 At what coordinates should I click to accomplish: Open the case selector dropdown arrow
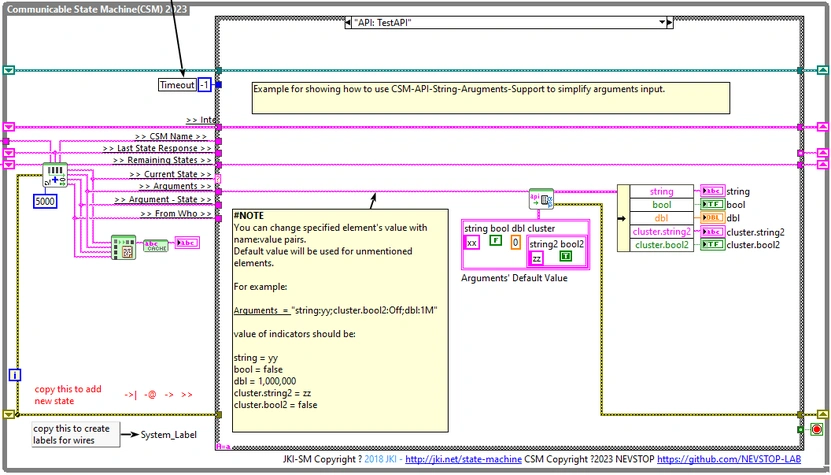pyautogui.click(x=661, y=23)
